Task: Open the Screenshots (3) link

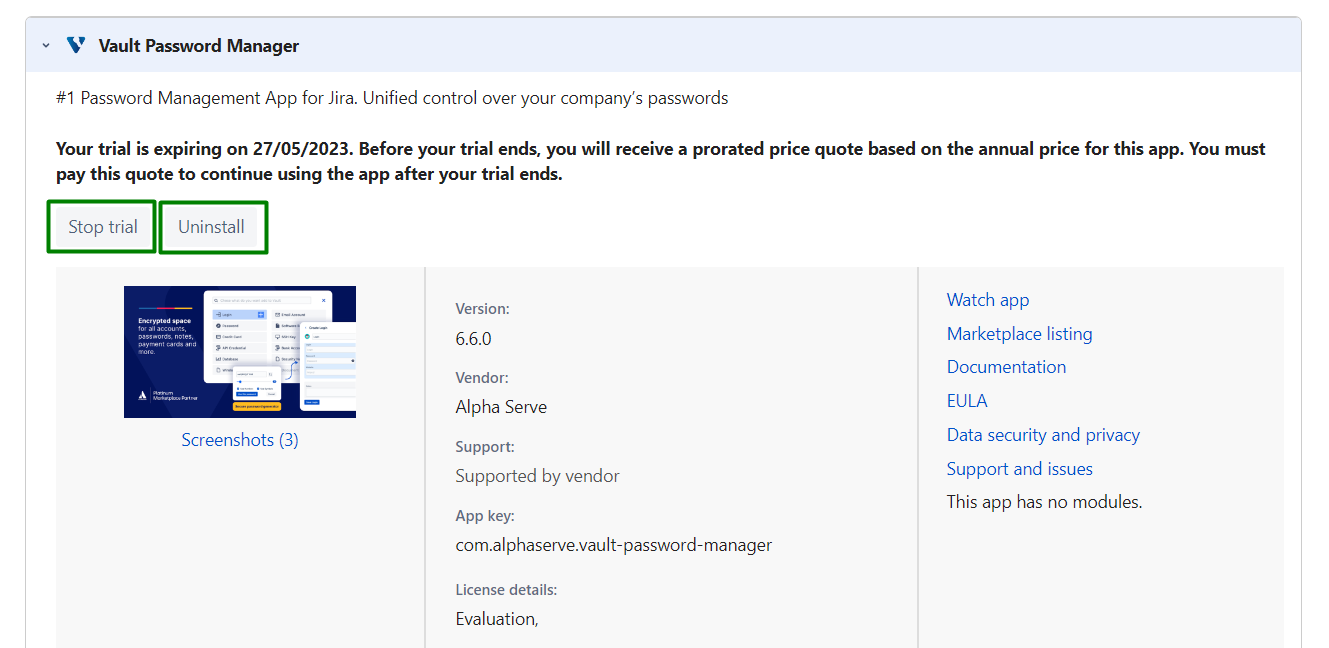Action: pyautogui.click(x=240, y=440)
